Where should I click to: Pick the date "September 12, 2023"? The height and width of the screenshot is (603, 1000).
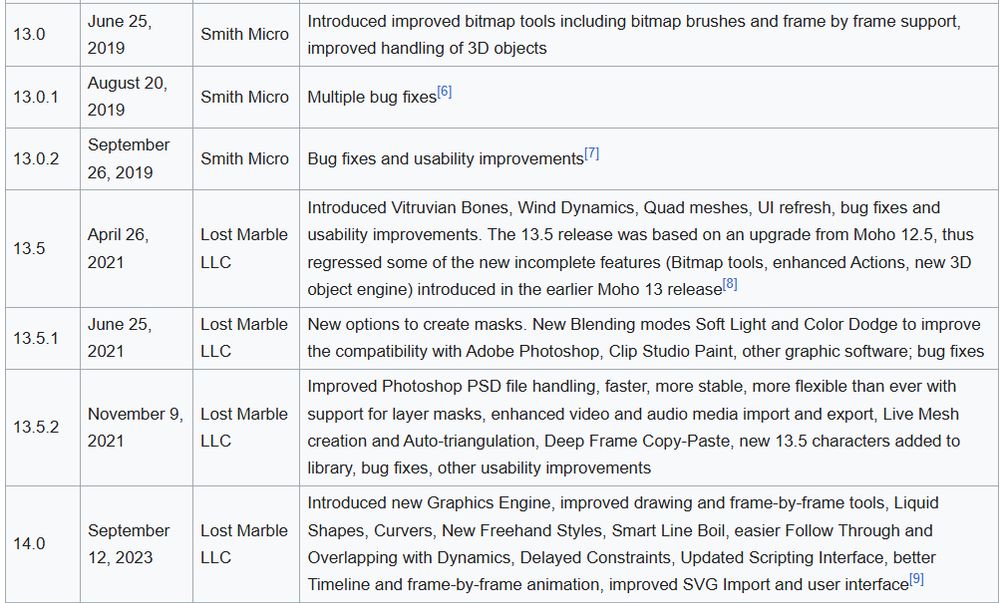pyautogui.click(x=129, y=544)
